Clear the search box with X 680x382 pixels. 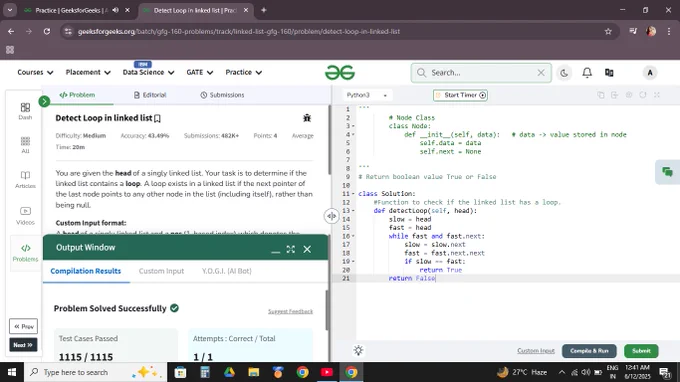[x=541, y=73]
